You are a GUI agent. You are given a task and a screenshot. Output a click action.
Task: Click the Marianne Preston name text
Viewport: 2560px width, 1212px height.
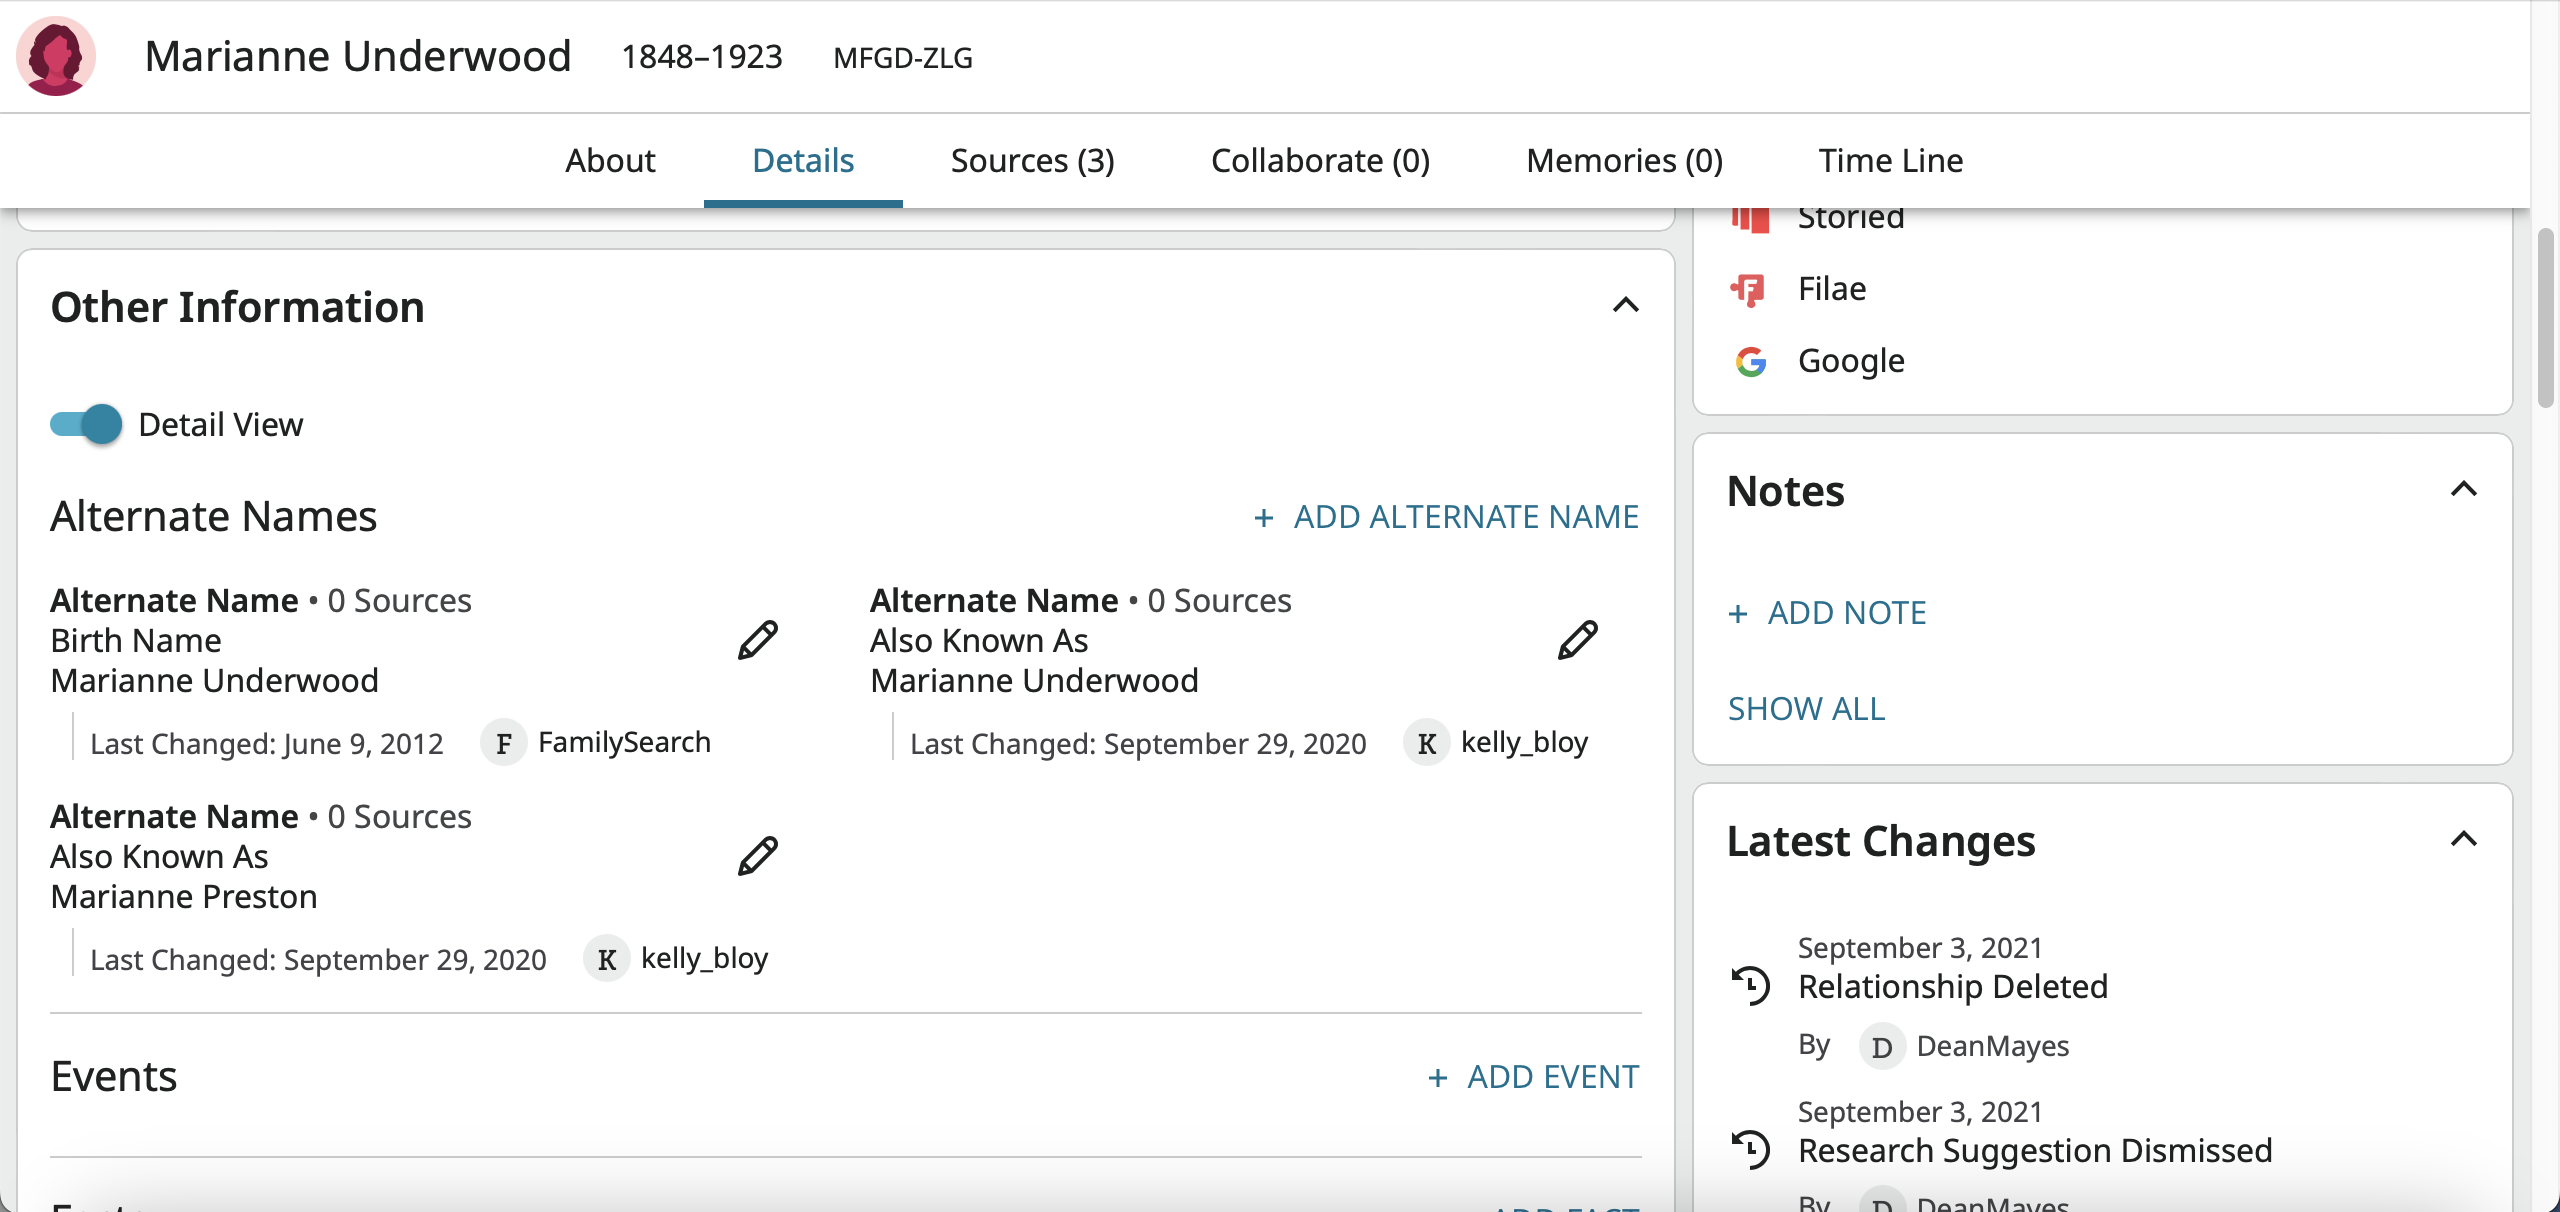pos(184,897)
